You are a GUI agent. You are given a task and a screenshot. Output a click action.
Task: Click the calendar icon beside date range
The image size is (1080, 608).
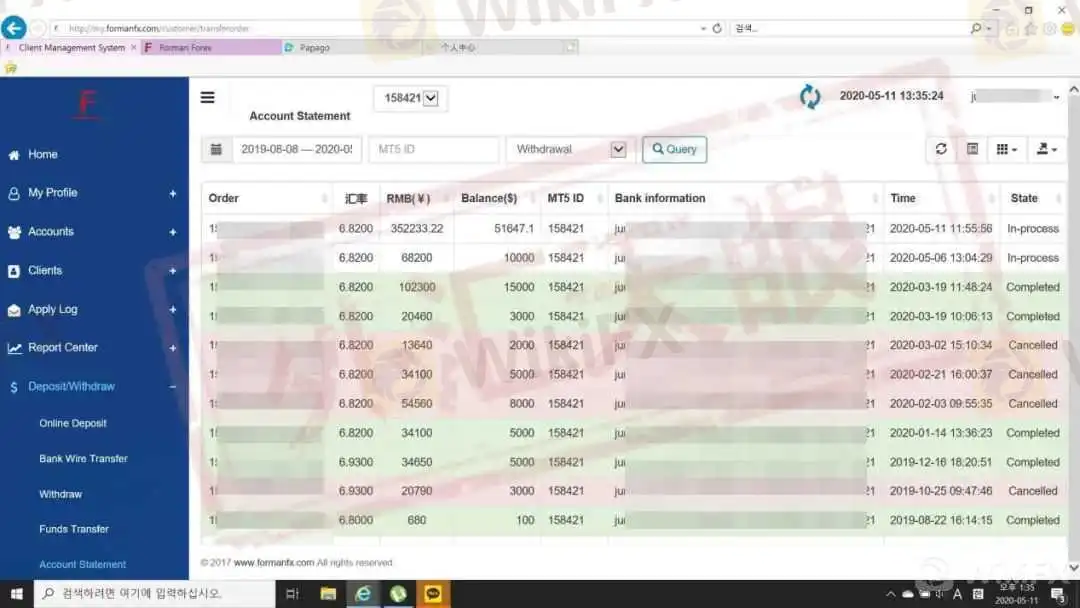tap(216, 150)
